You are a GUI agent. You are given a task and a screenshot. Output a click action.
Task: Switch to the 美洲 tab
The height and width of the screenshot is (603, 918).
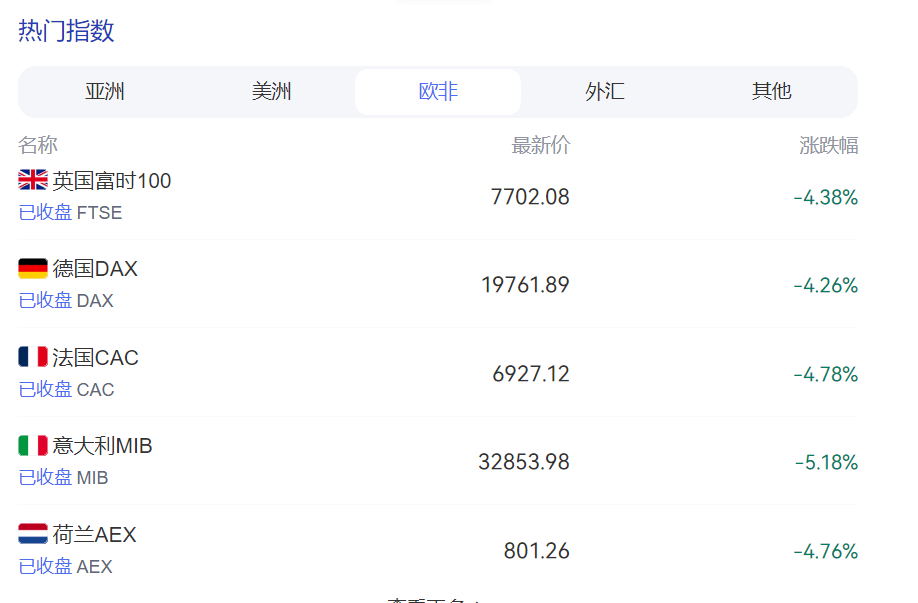tap(271, 91)
